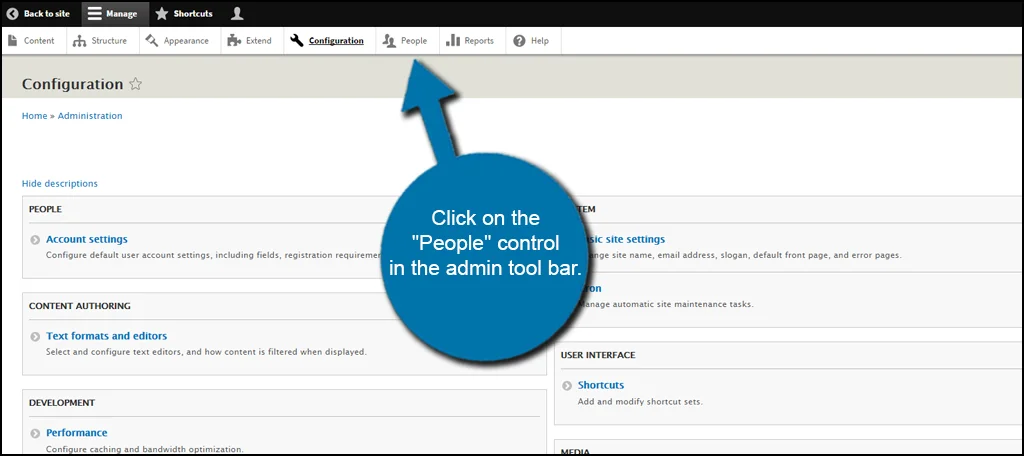1024x456 pixels.
Task: Click the Back to site arrow icon
Action: pos(13,14)
